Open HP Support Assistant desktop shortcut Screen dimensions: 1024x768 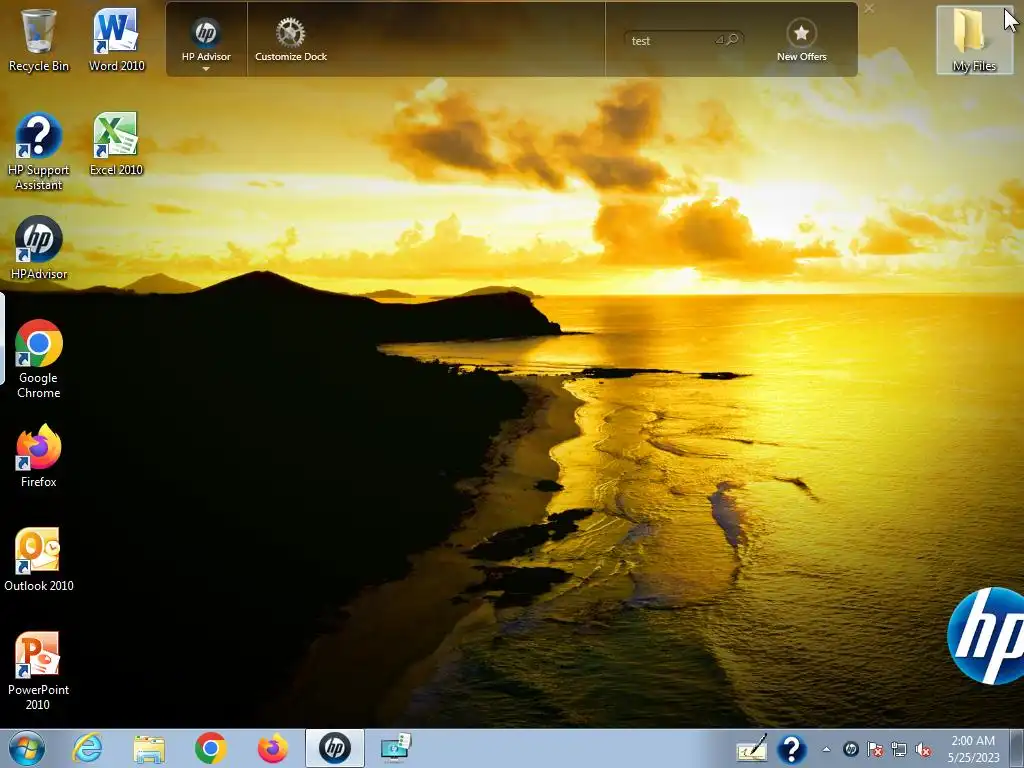[x=39, y=152]
